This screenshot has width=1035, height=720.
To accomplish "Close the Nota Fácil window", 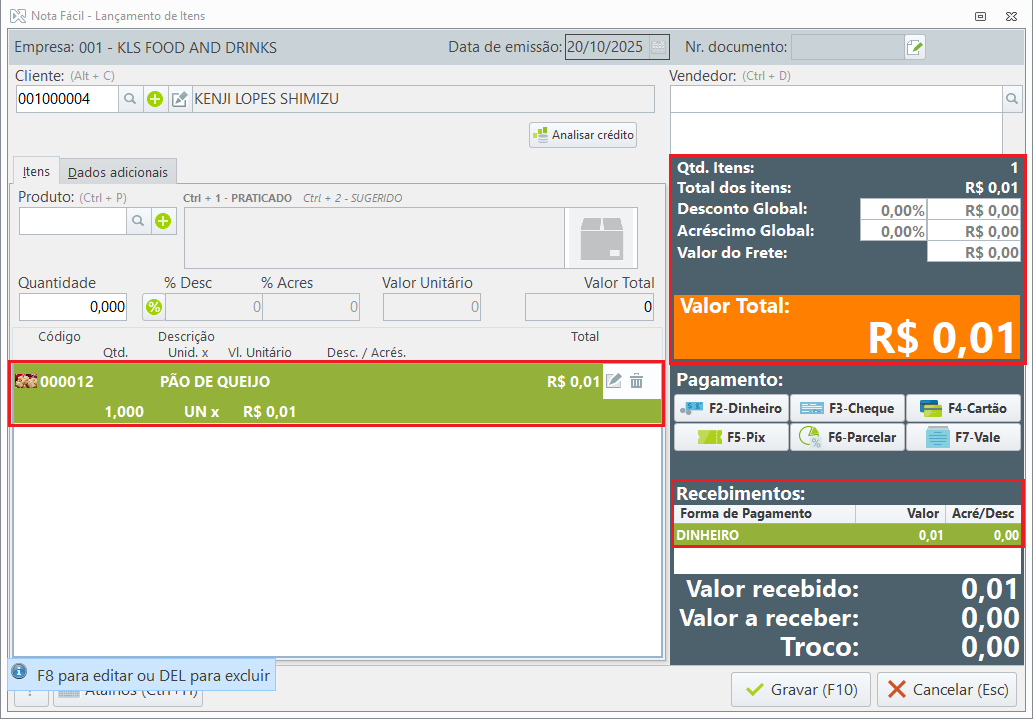I will [x=1011, y=16].
